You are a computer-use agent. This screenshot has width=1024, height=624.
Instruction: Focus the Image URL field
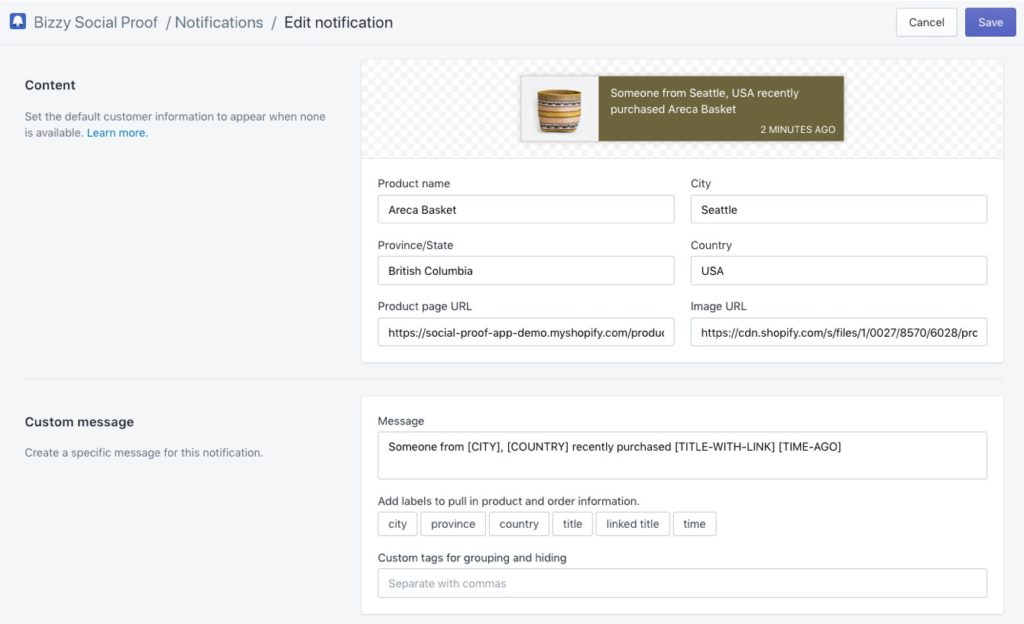pos(839,332)
